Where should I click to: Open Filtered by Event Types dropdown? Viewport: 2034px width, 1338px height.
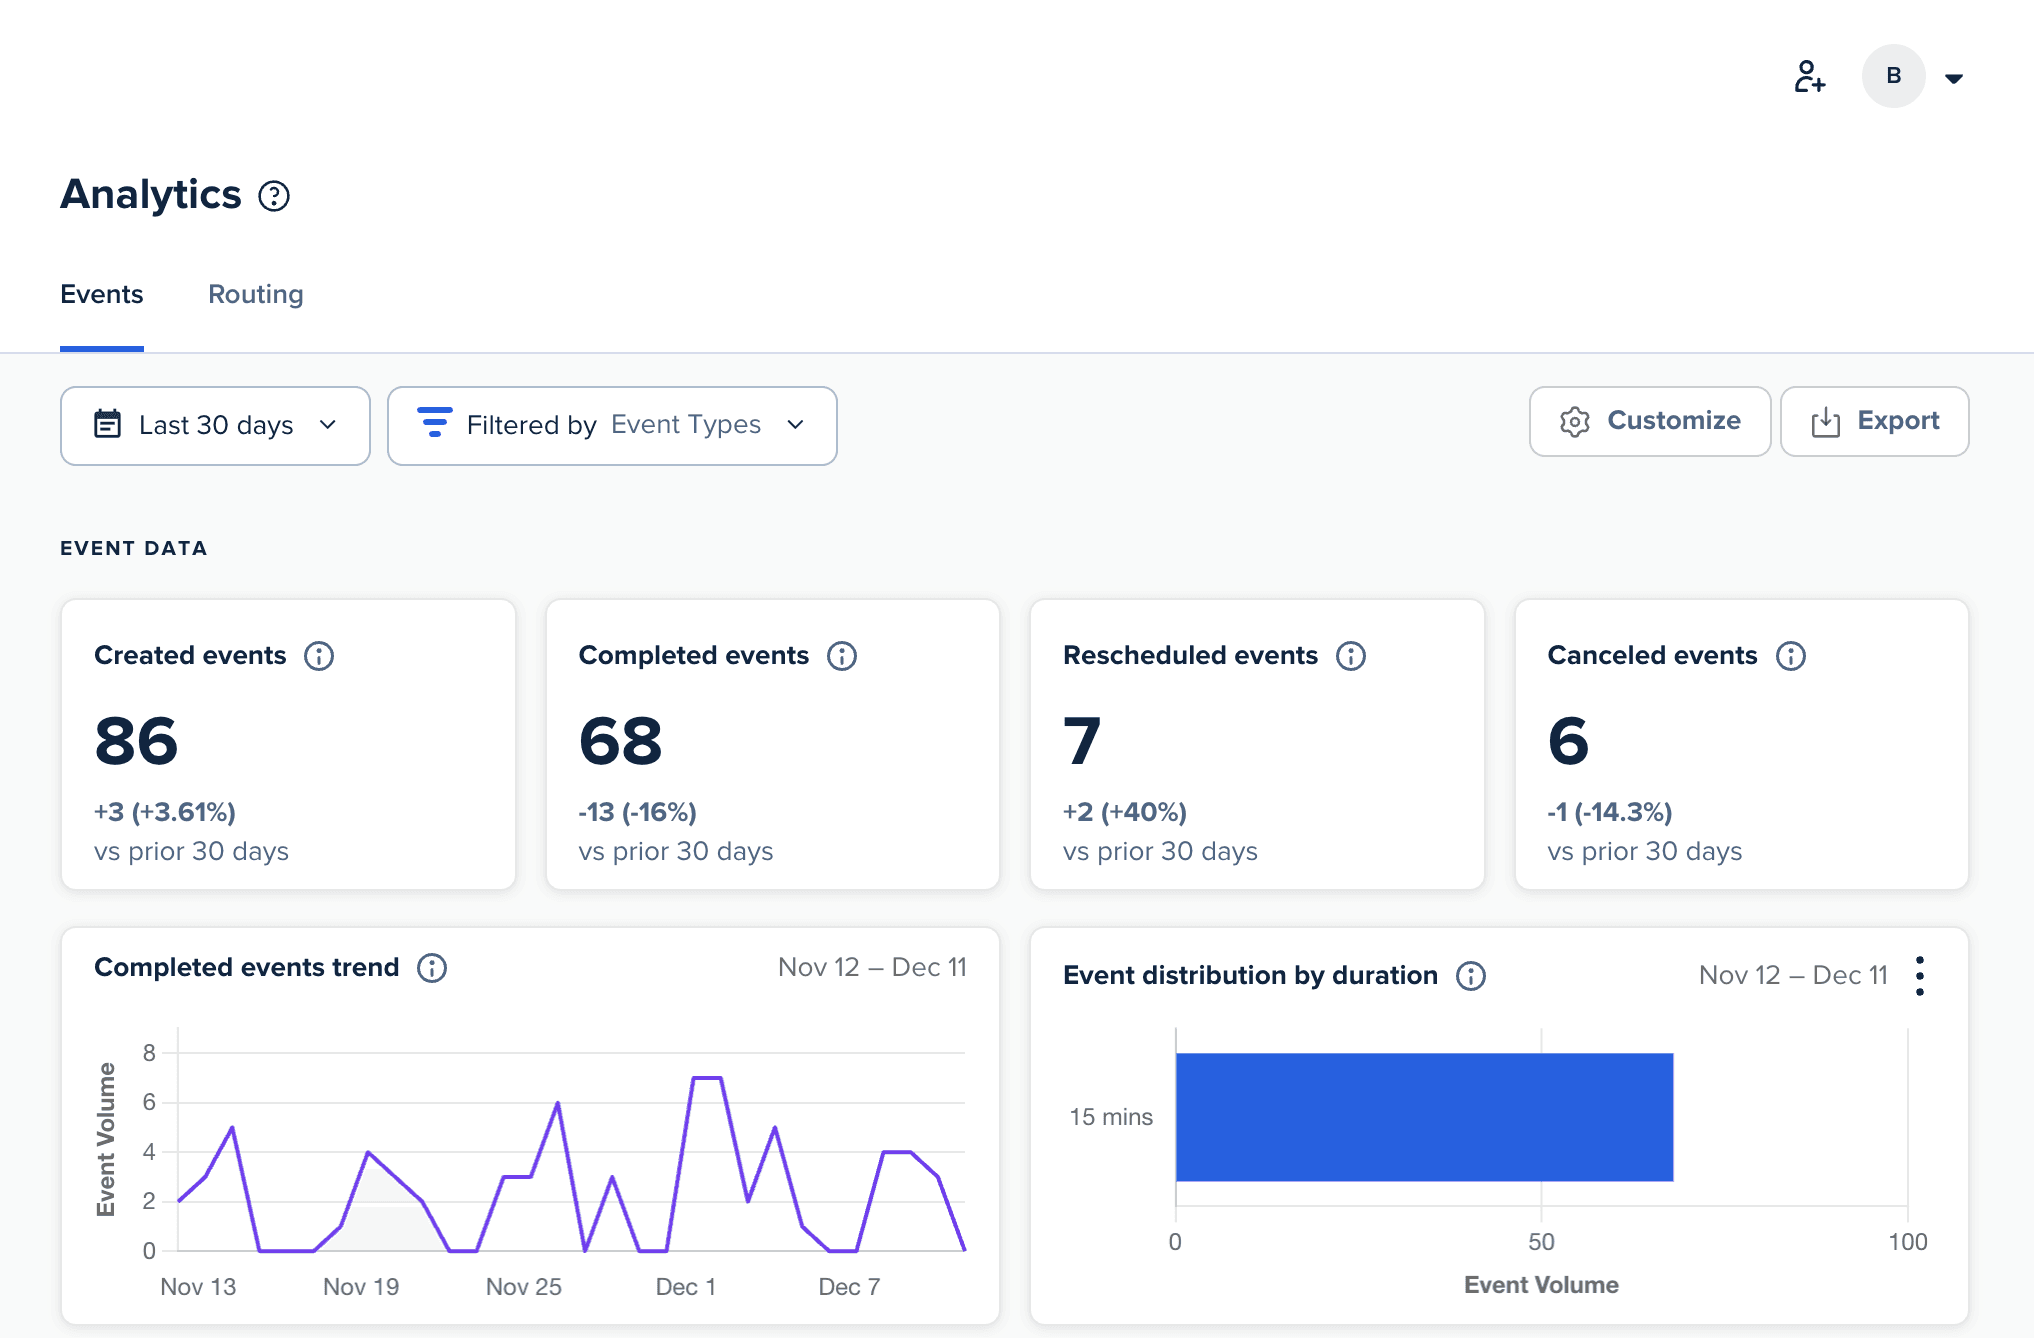point(612,426)
